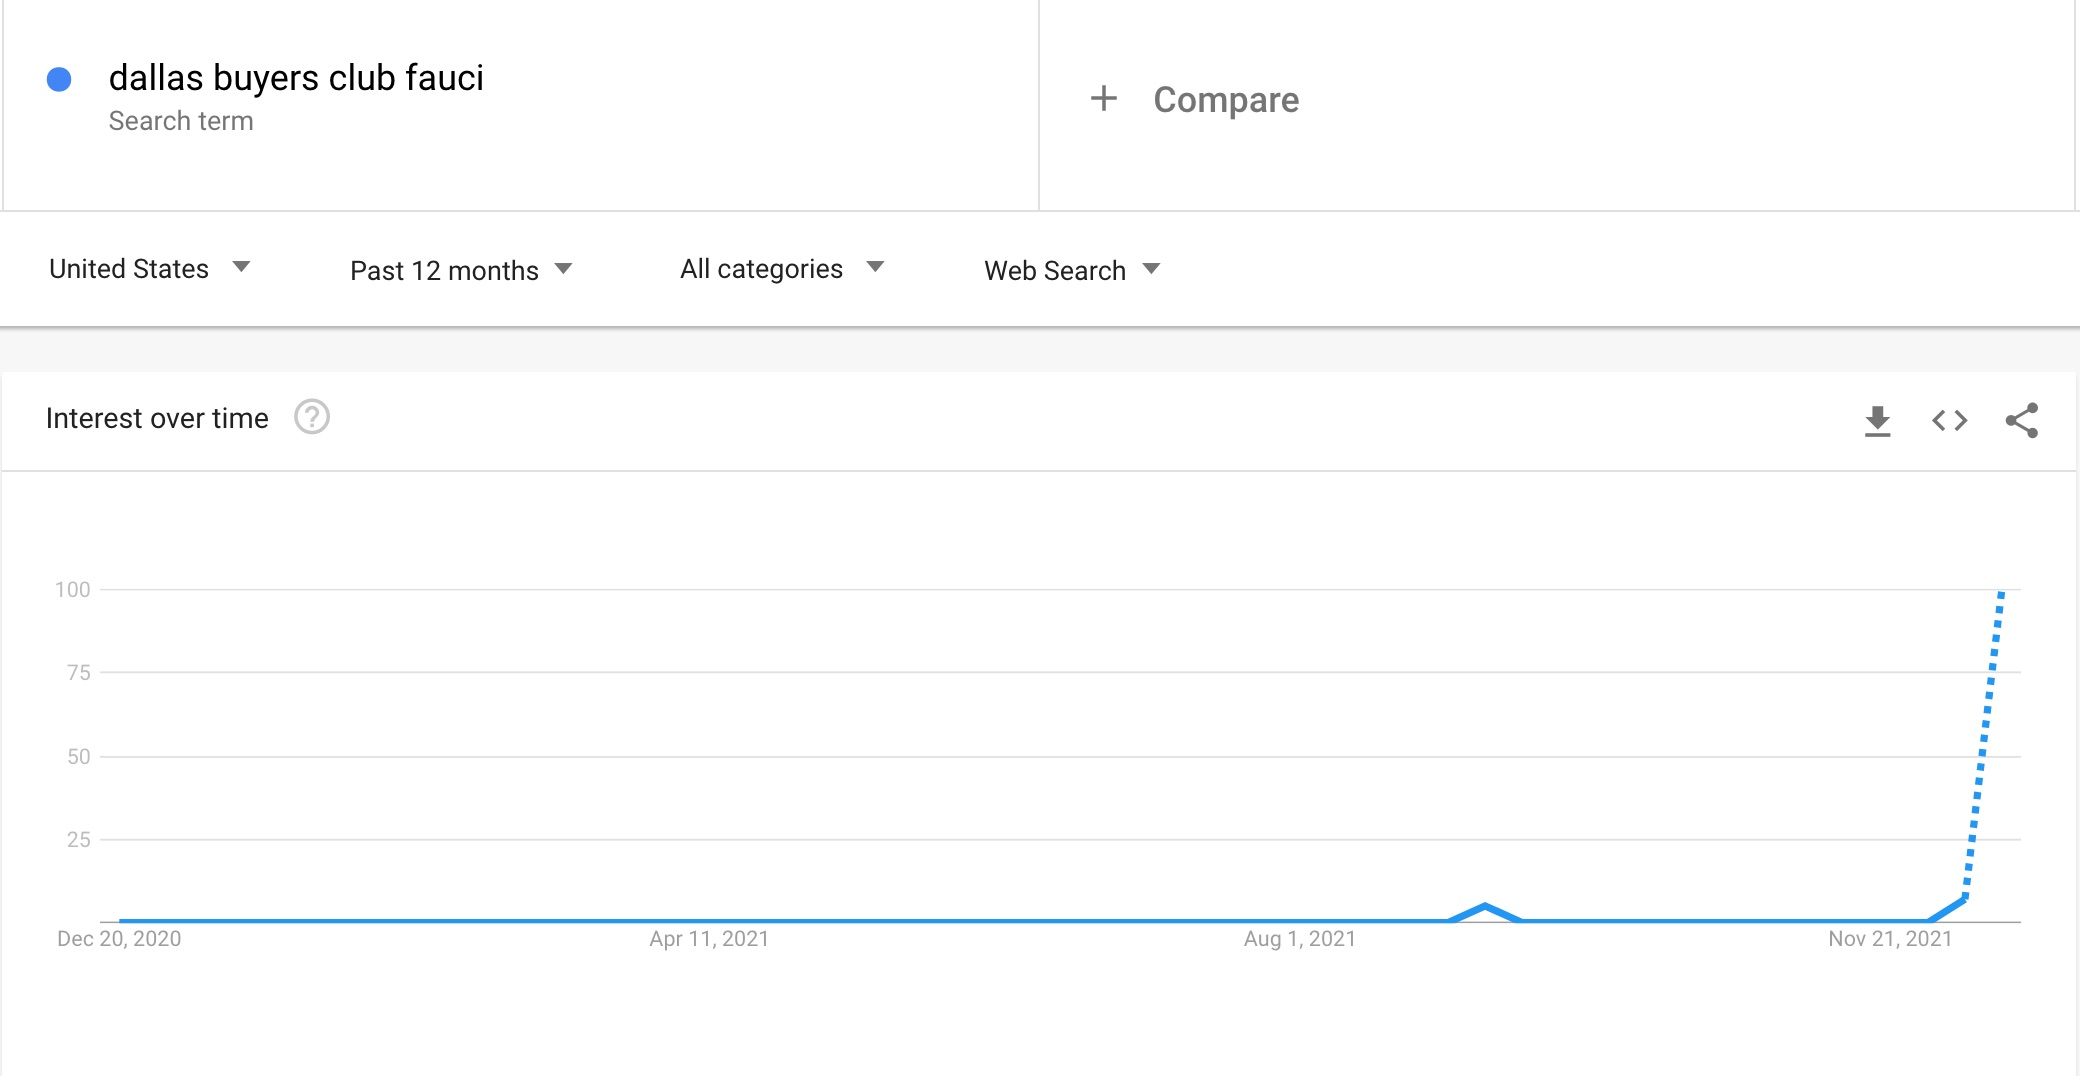Open help for Interest over time
The image size is (2080, 1076).
click(312, 417)
